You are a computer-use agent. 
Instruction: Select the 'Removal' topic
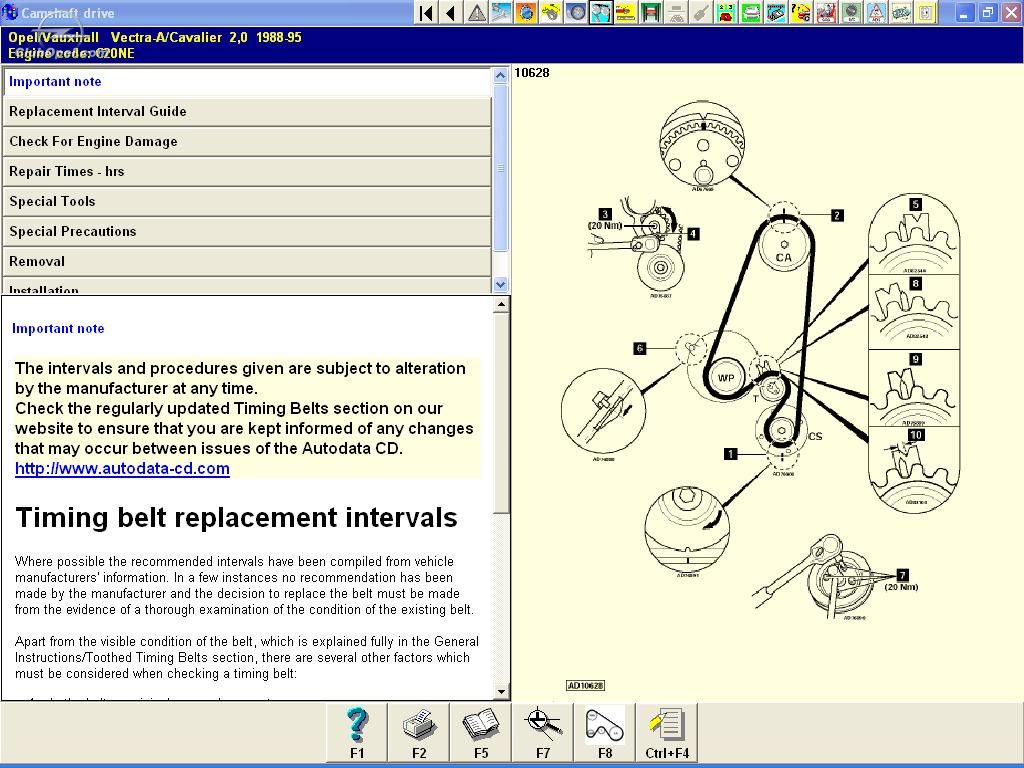click(248, 262)
